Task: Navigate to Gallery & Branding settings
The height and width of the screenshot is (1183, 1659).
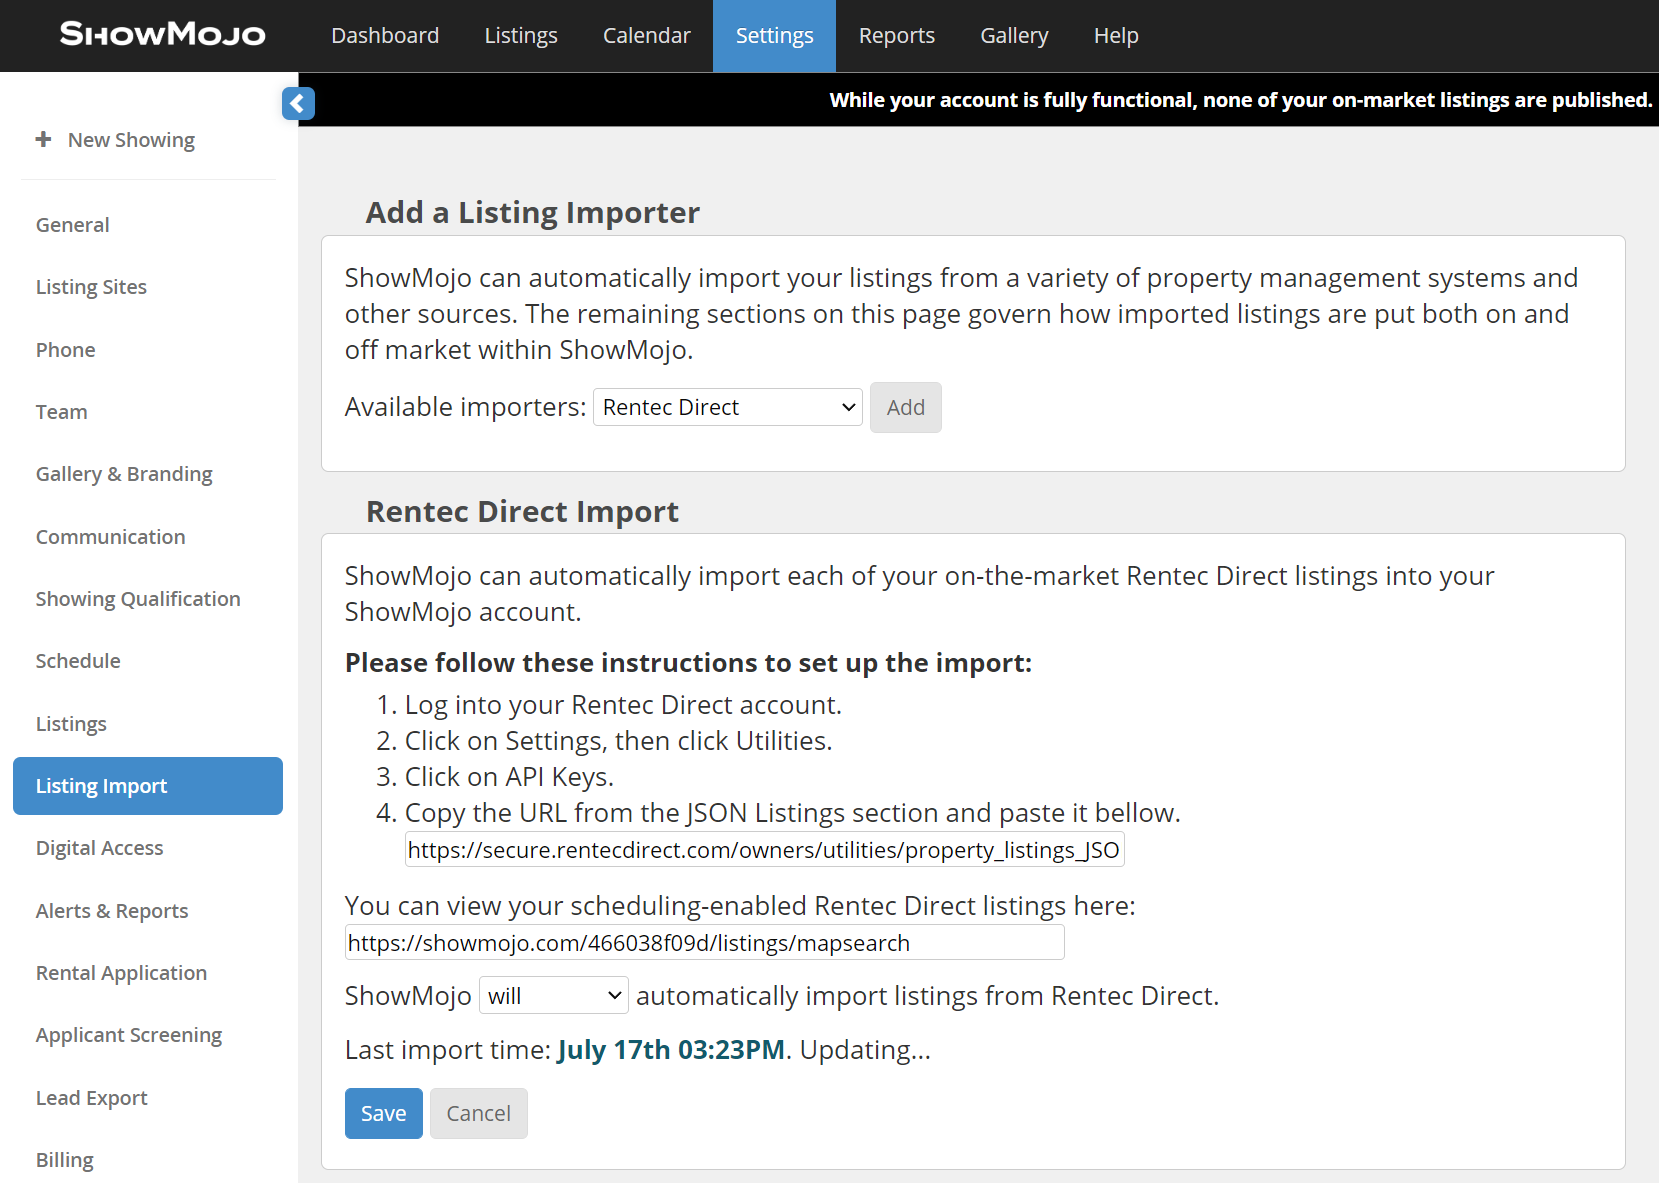Action: click(x=124, y=474)
